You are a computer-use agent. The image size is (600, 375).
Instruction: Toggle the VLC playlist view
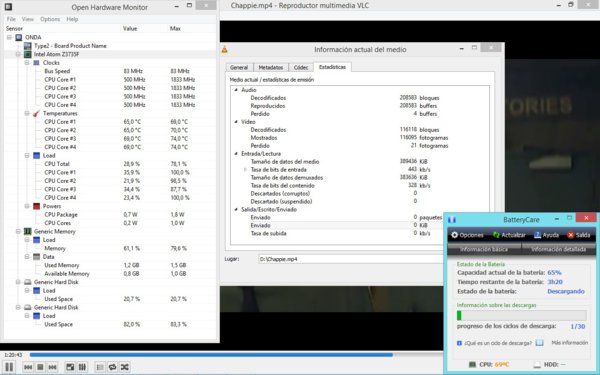[100, 367]
